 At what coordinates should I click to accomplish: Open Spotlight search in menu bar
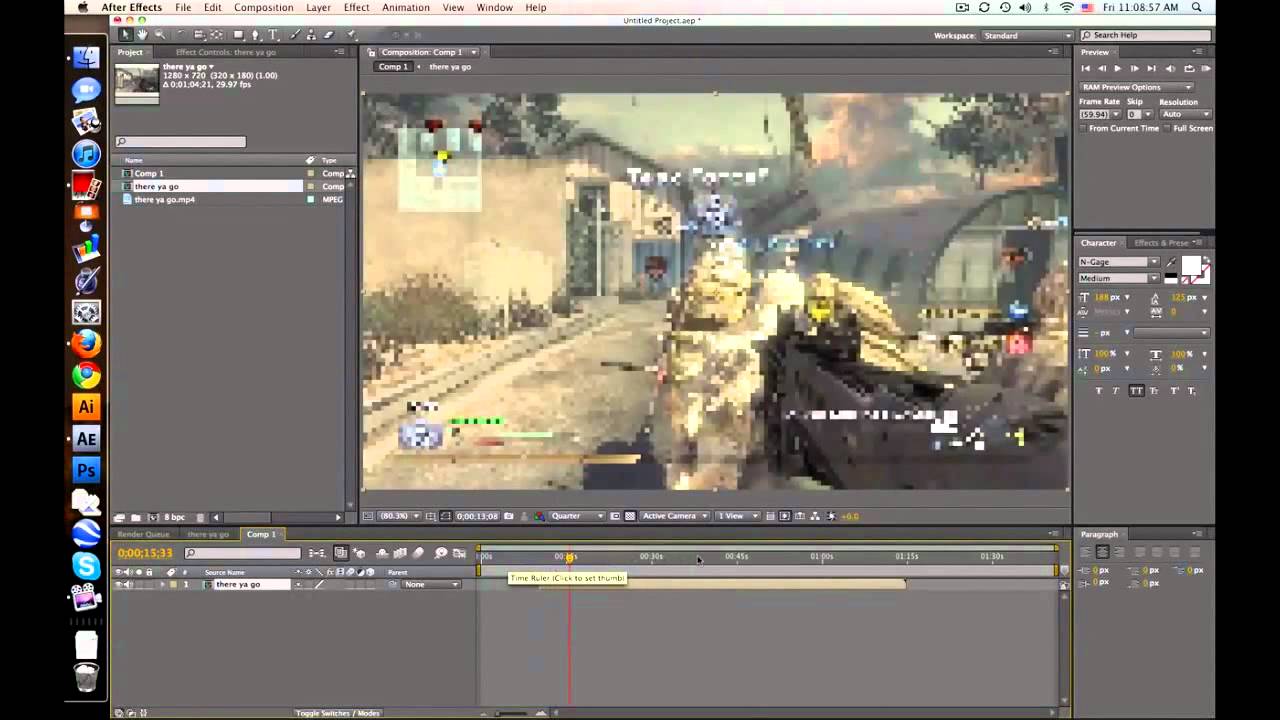click(1196, 7)
